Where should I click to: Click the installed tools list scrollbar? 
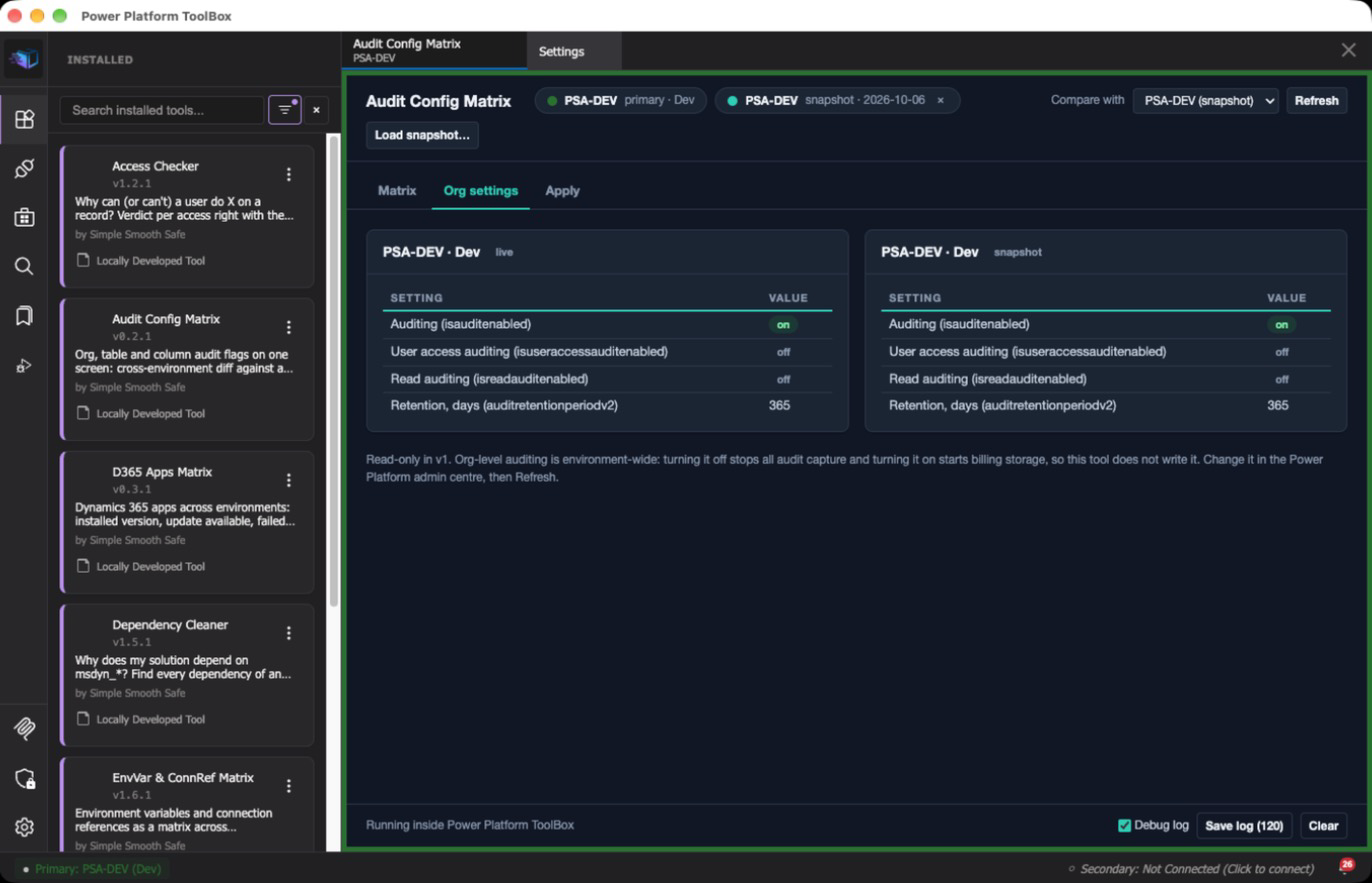(334, 370)
